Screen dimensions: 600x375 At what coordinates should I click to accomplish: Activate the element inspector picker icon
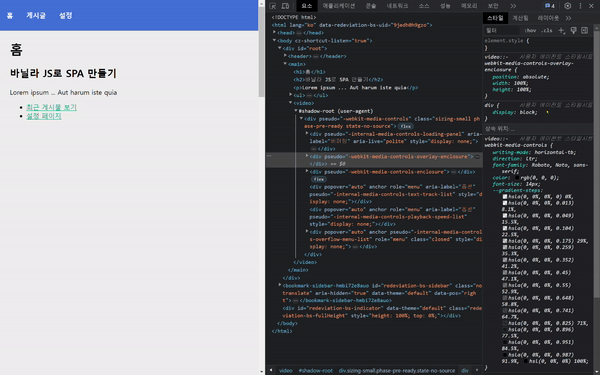click(x=273, y=6)
